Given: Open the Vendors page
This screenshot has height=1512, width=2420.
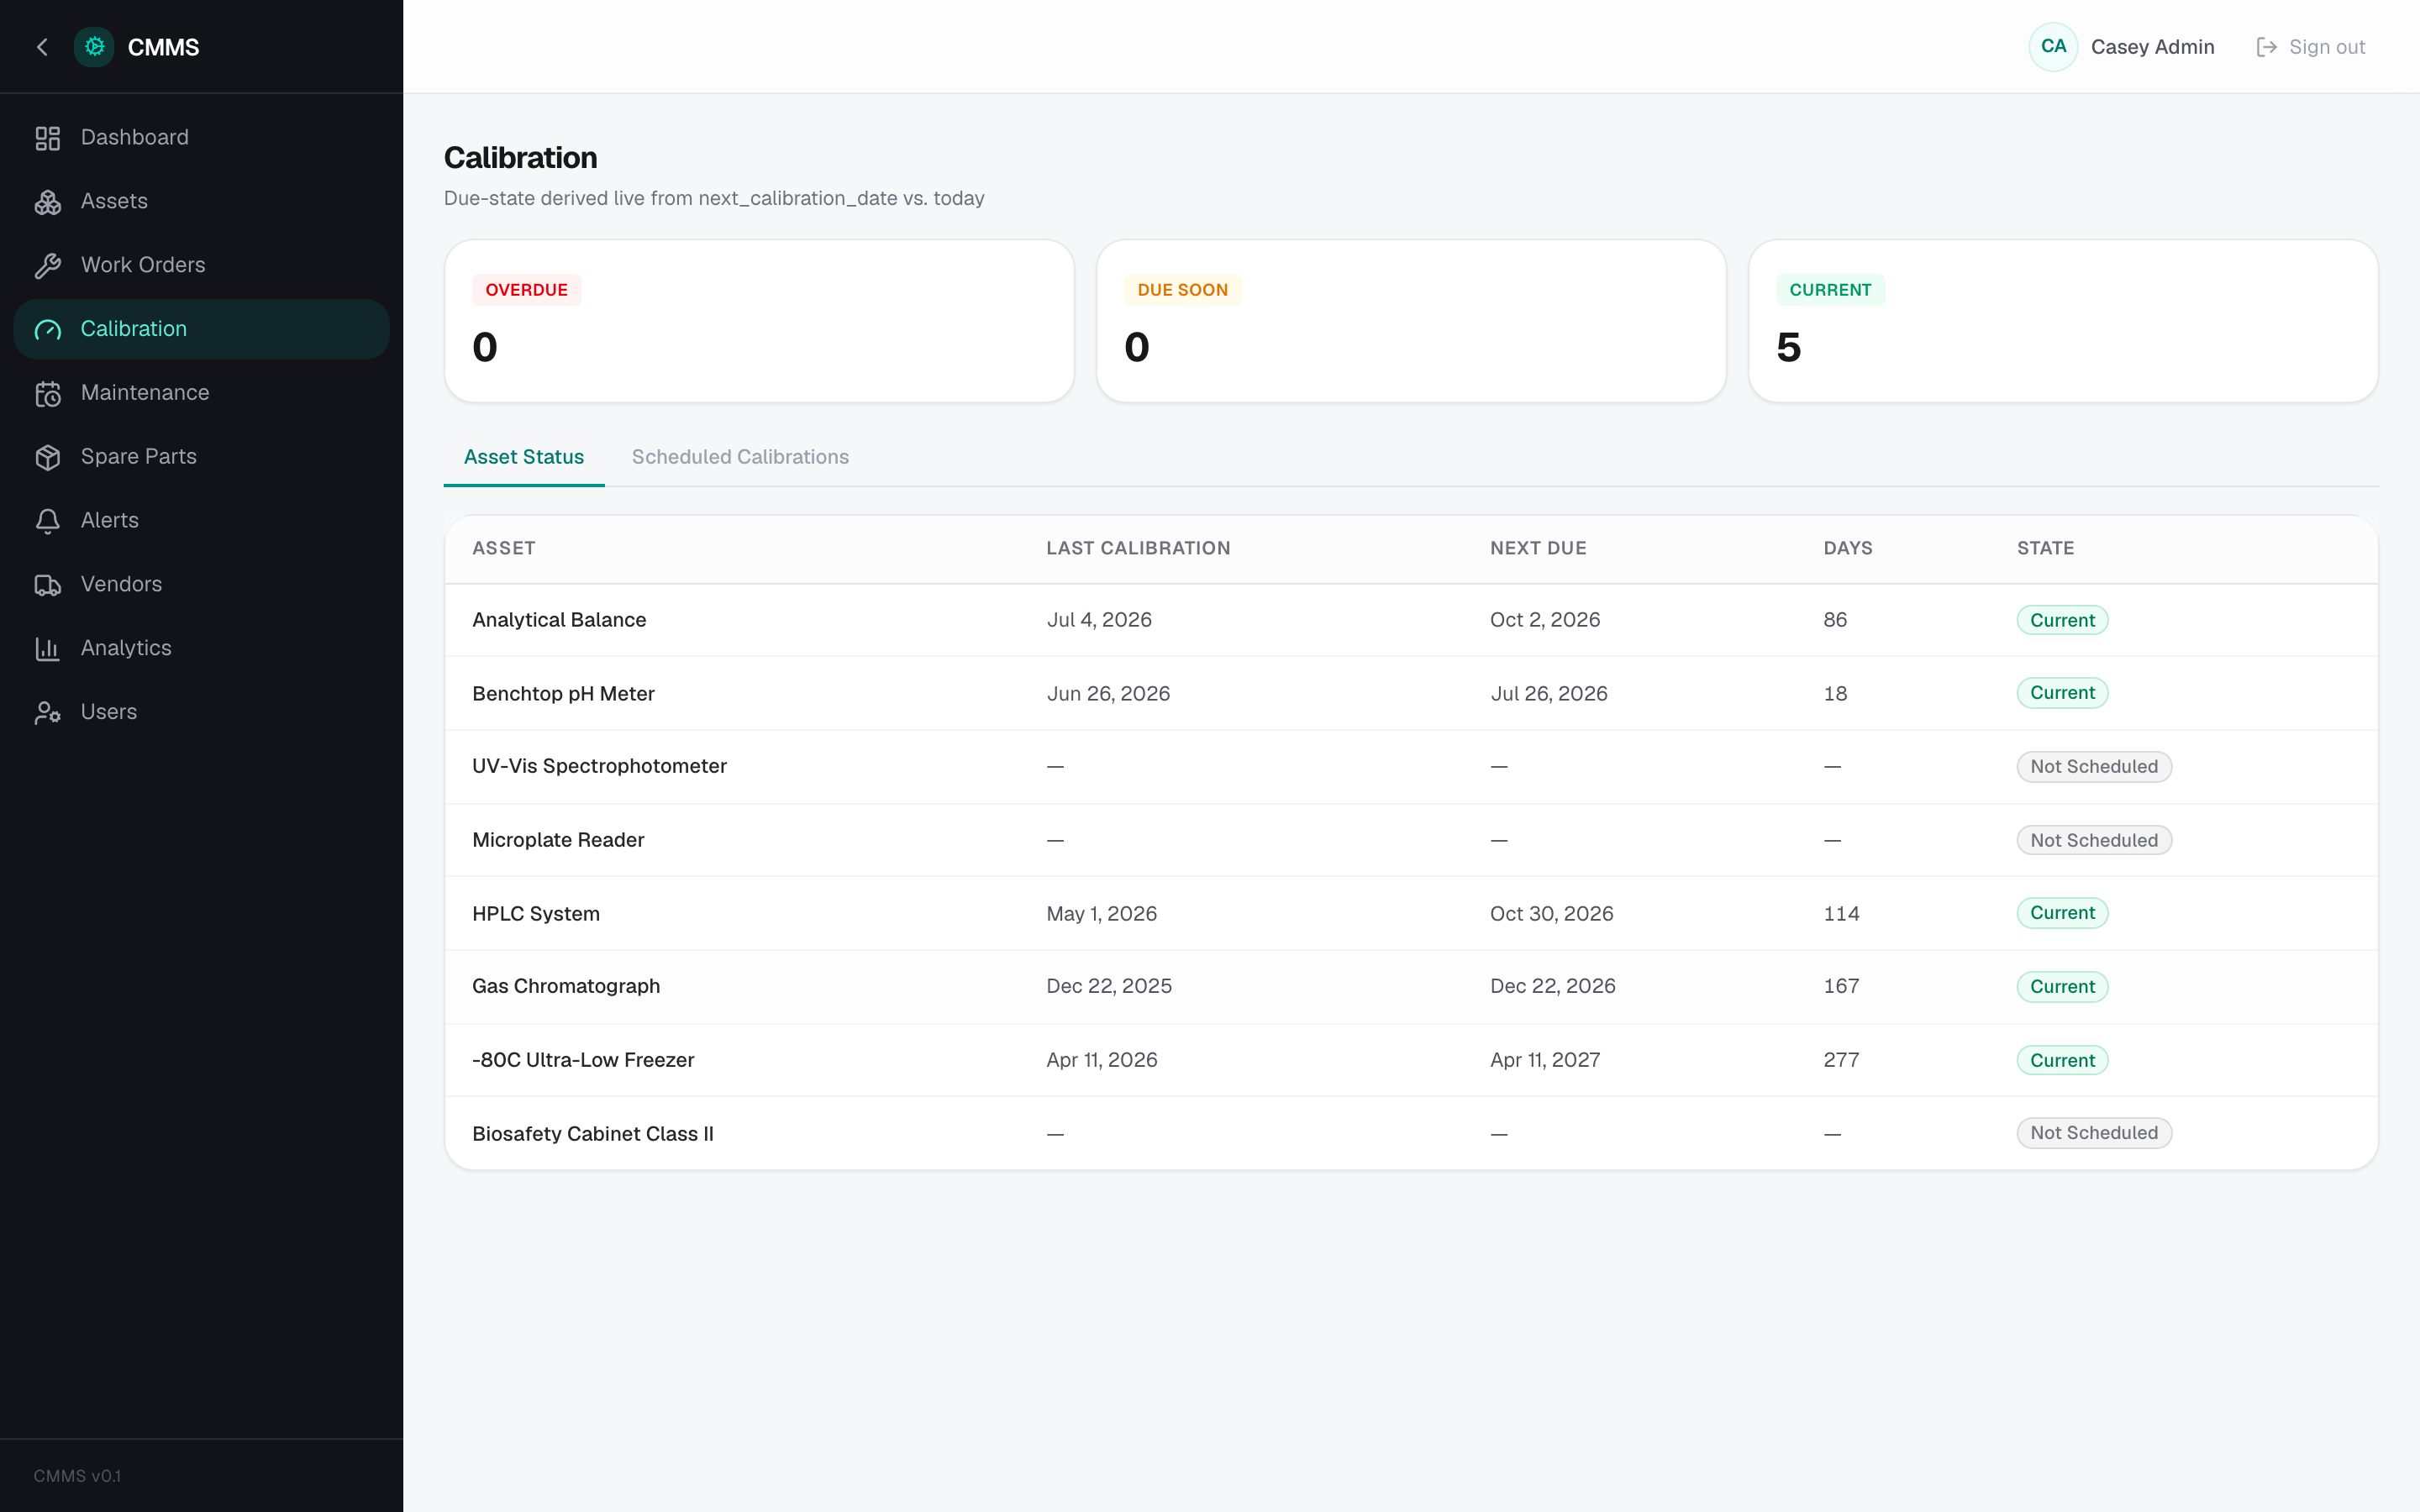Looking at the screenshot, I should [201, 585].
